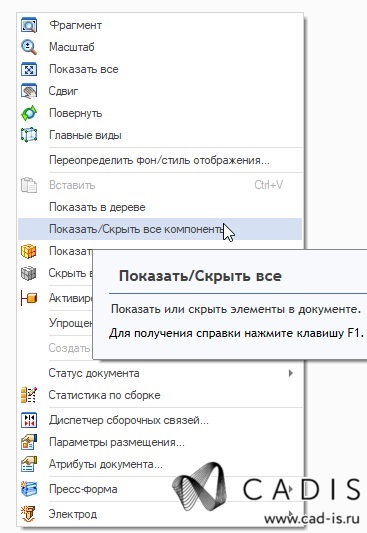
Task: Open Переопределить фон/стиль отображения dialog
Action: click(160, 160)
